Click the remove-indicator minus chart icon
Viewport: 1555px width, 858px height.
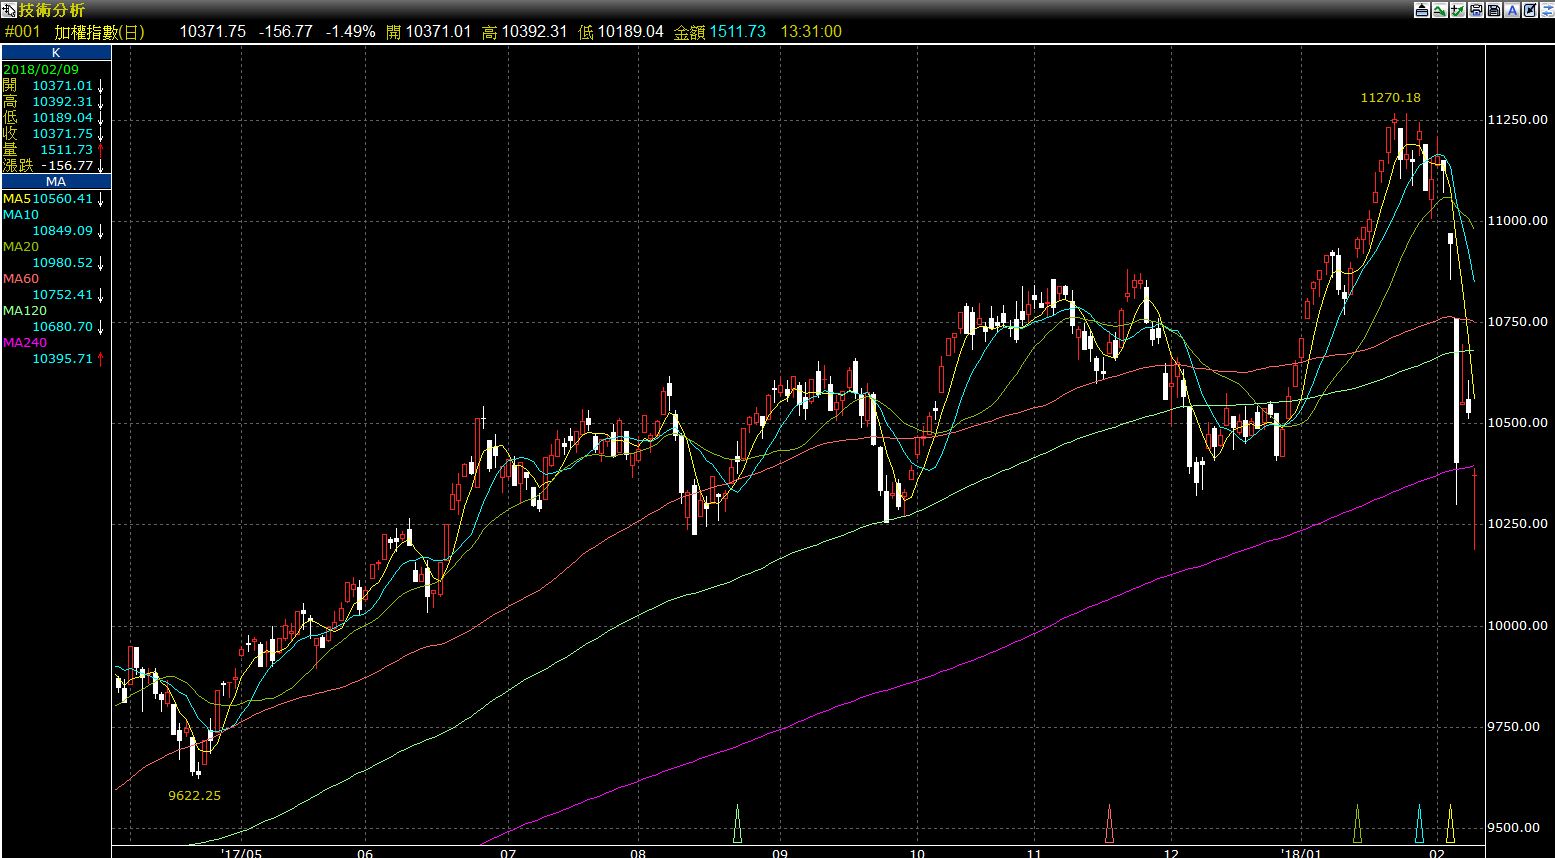pyautogui.click(x=1440, y=10)
